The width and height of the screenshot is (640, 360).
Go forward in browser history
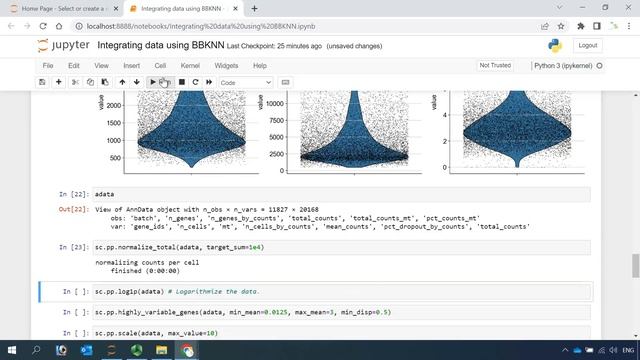click(x=27, y=26)
